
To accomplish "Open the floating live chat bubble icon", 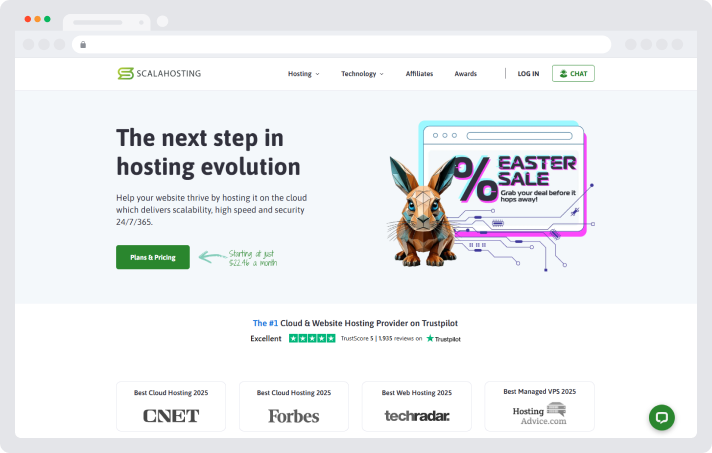I will 662,418.
